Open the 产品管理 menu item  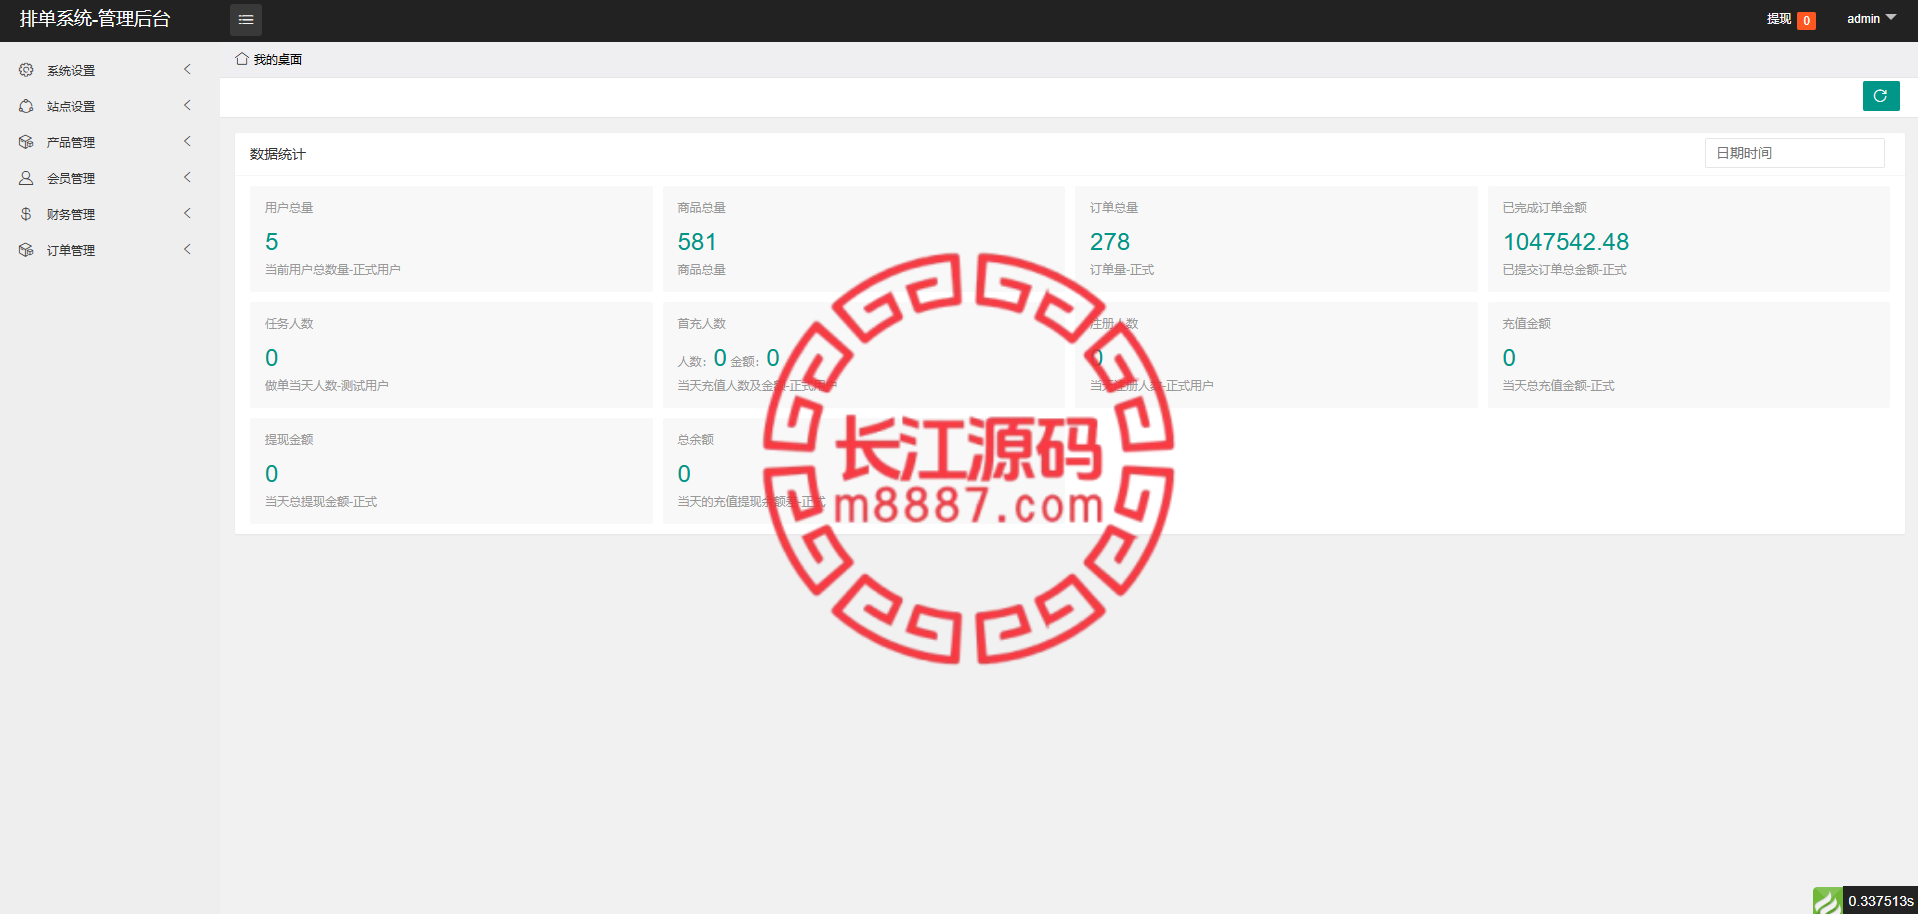110,142
